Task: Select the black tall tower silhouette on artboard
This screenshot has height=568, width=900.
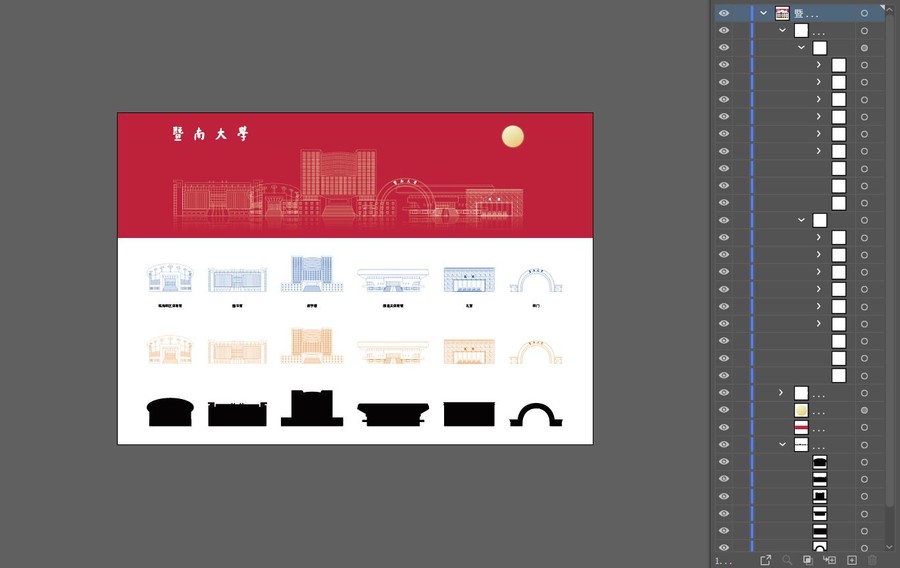Action: tap(312, 408)
